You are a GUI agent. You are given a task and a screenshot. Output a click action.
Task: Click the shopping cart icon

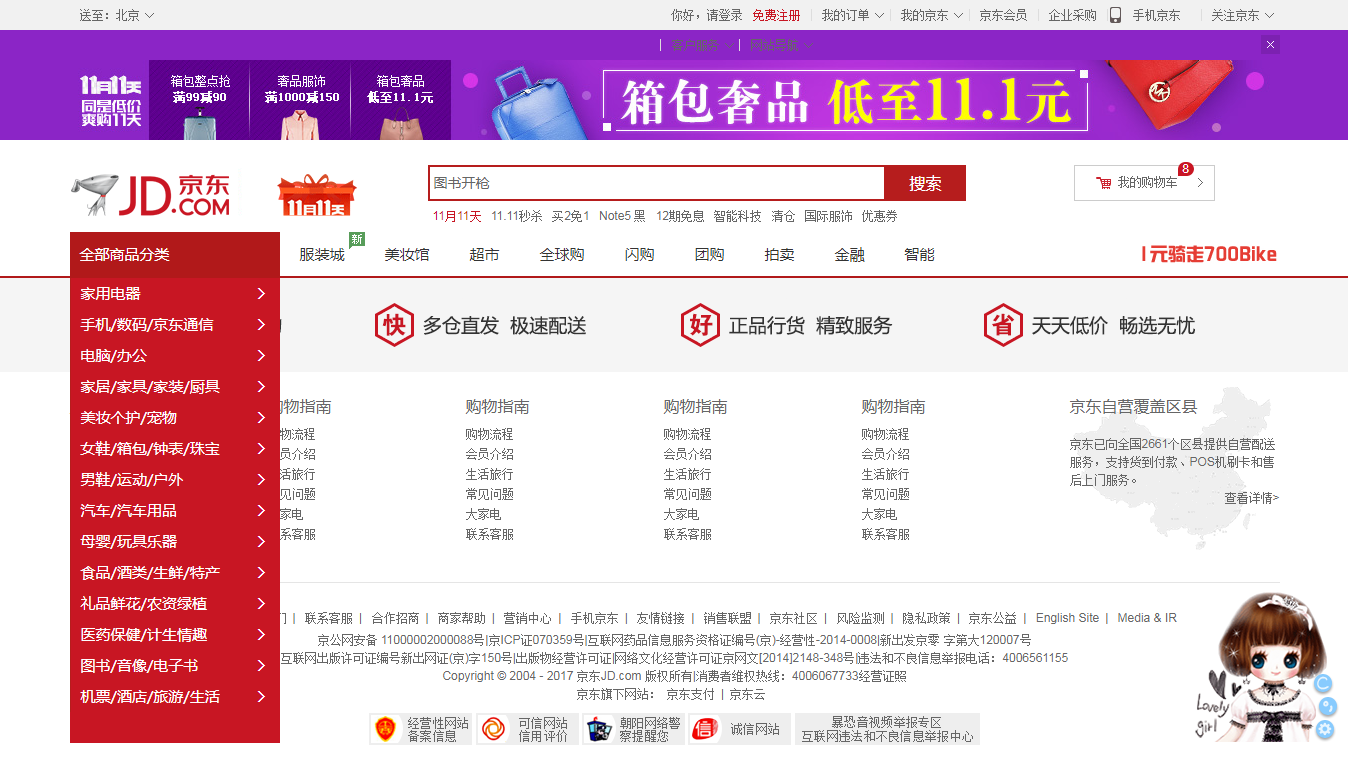click(1103, 183)
